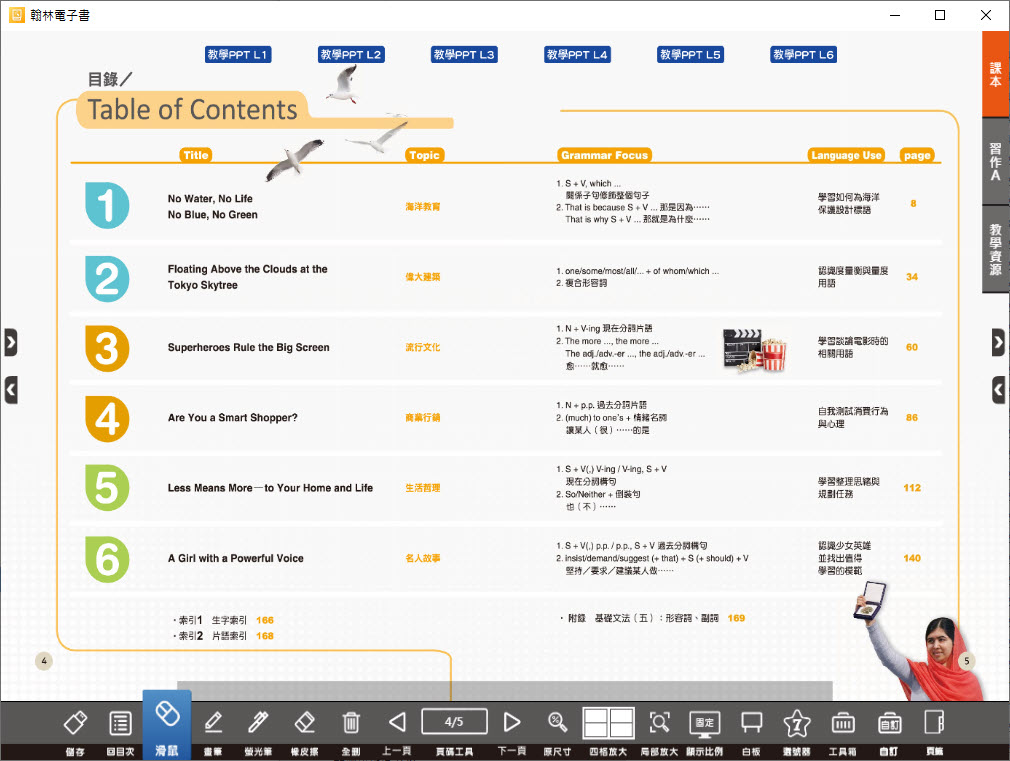Open the 教學PPT L3 button

click(x=464, y=55)
